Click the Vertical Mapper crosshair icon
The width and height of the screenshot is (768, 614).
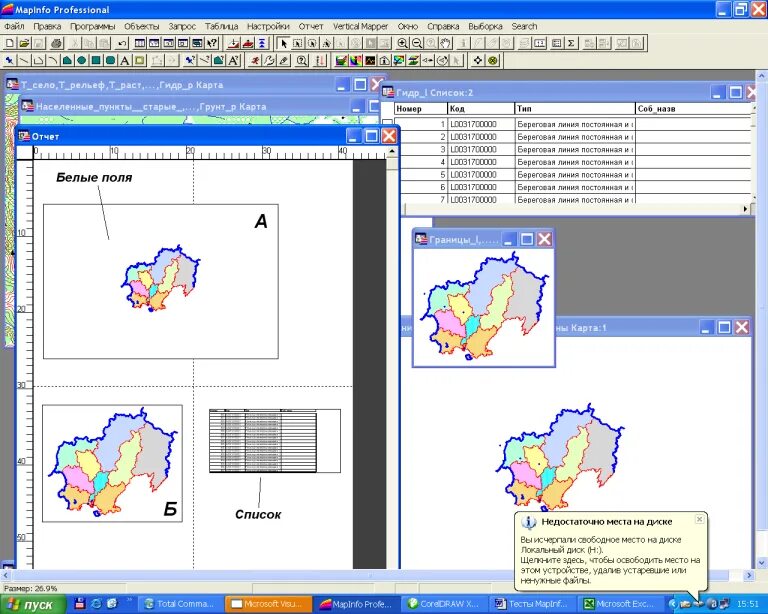pyautogui.click(x=478, y=61)
